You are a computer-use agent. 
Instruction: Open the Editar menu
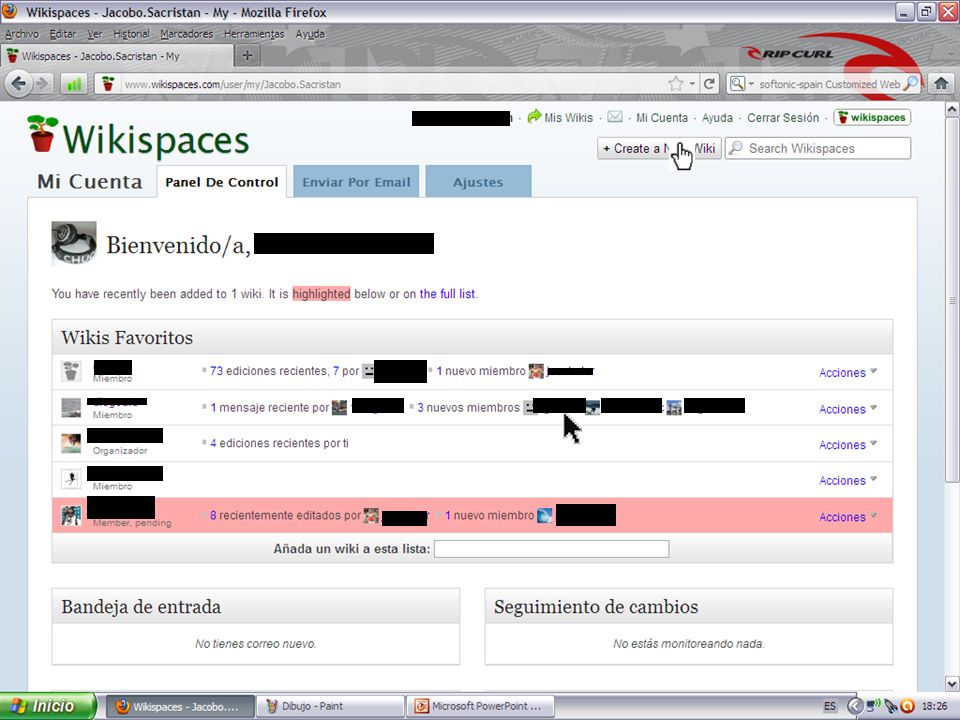[63, 34]
